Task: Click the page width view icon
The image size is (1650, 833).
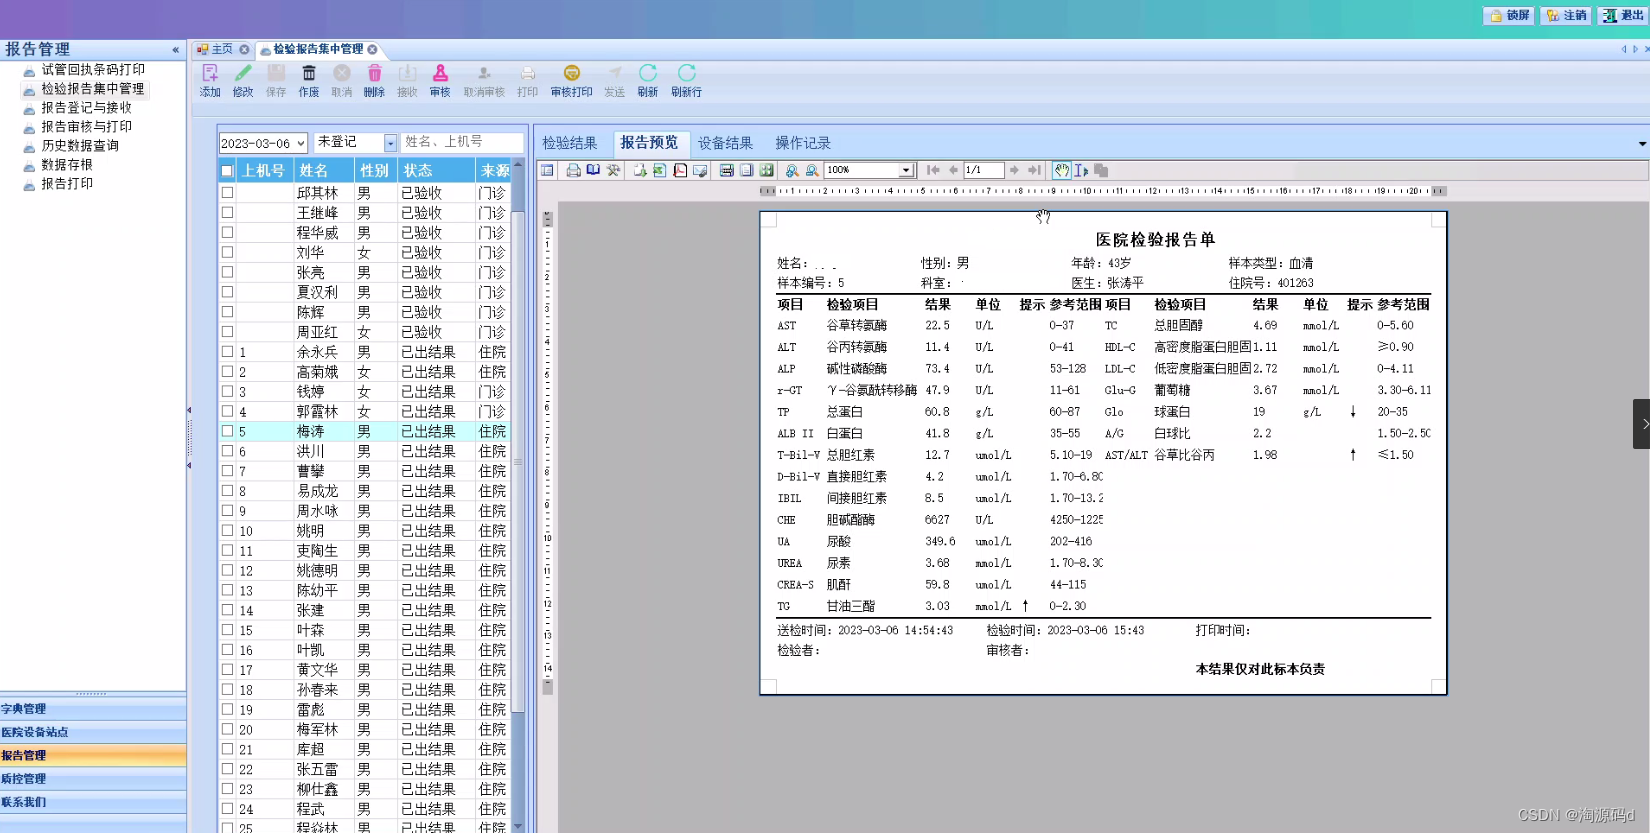Action: [x=727, y=171]
